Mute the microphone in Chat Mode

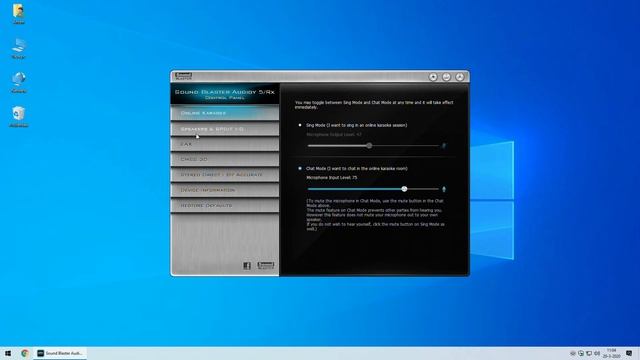[x=444, y=189]
